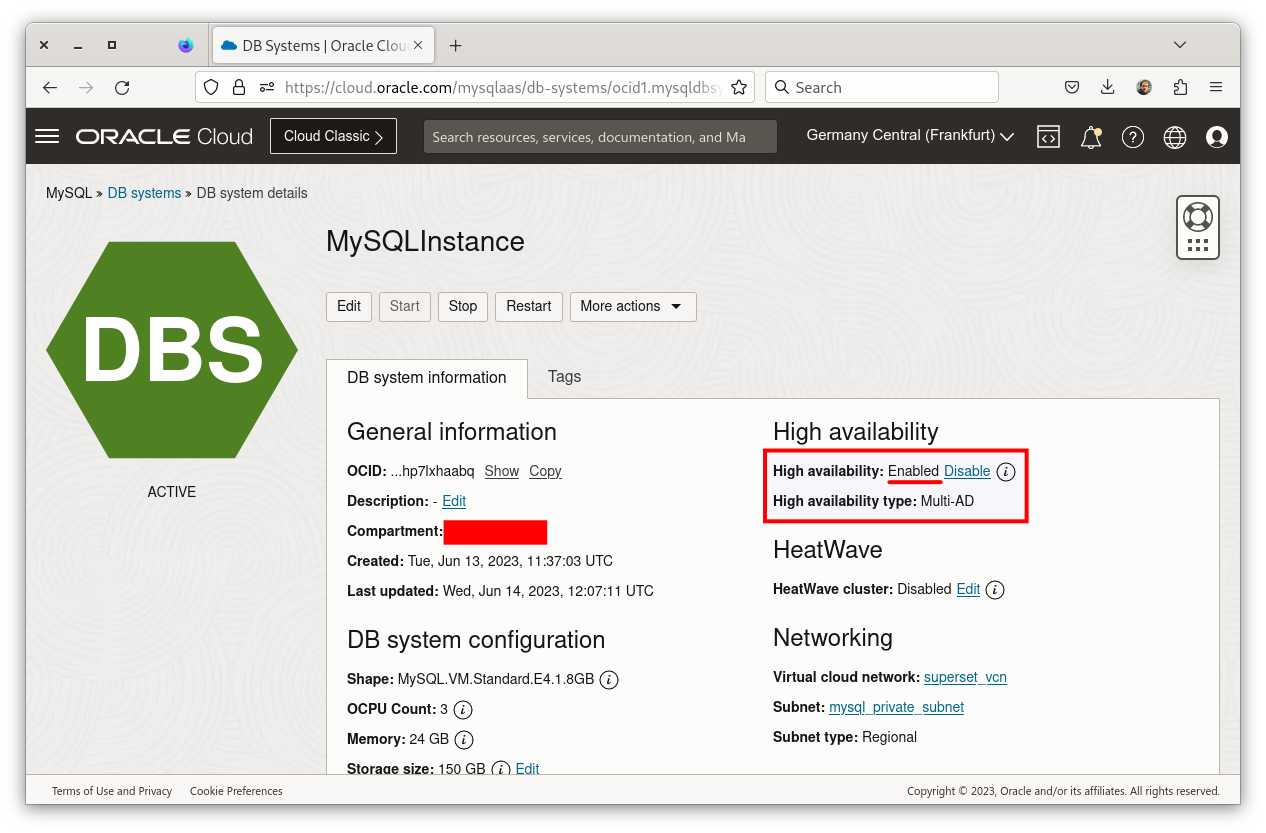Click the life buoy support widget
Image resolution: width=1266 pixels, height=833 pixels.
(1198, 216)
